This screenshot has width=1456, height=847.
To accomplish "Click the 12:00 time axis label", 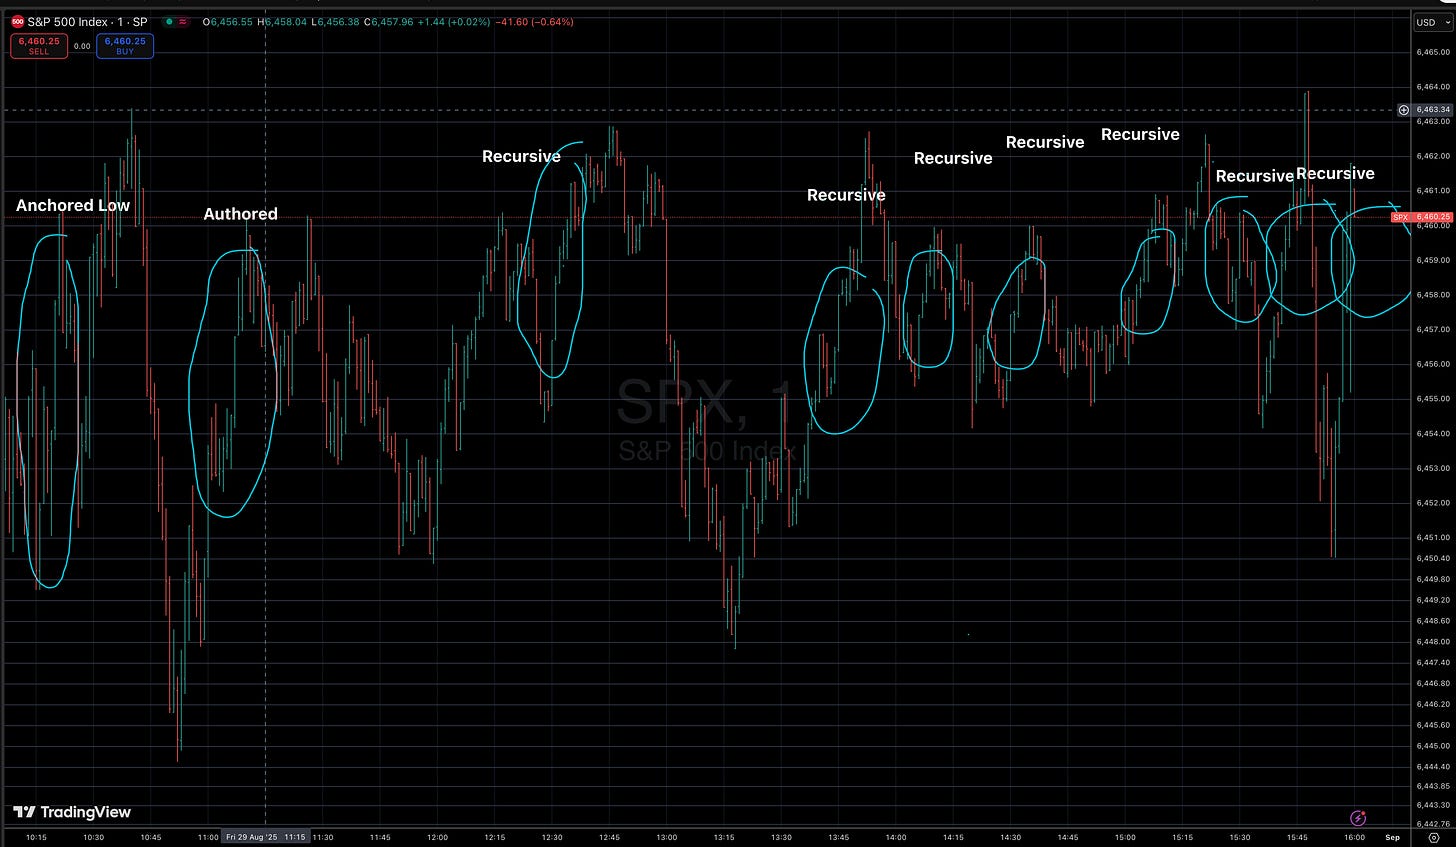I will point(437,837).
